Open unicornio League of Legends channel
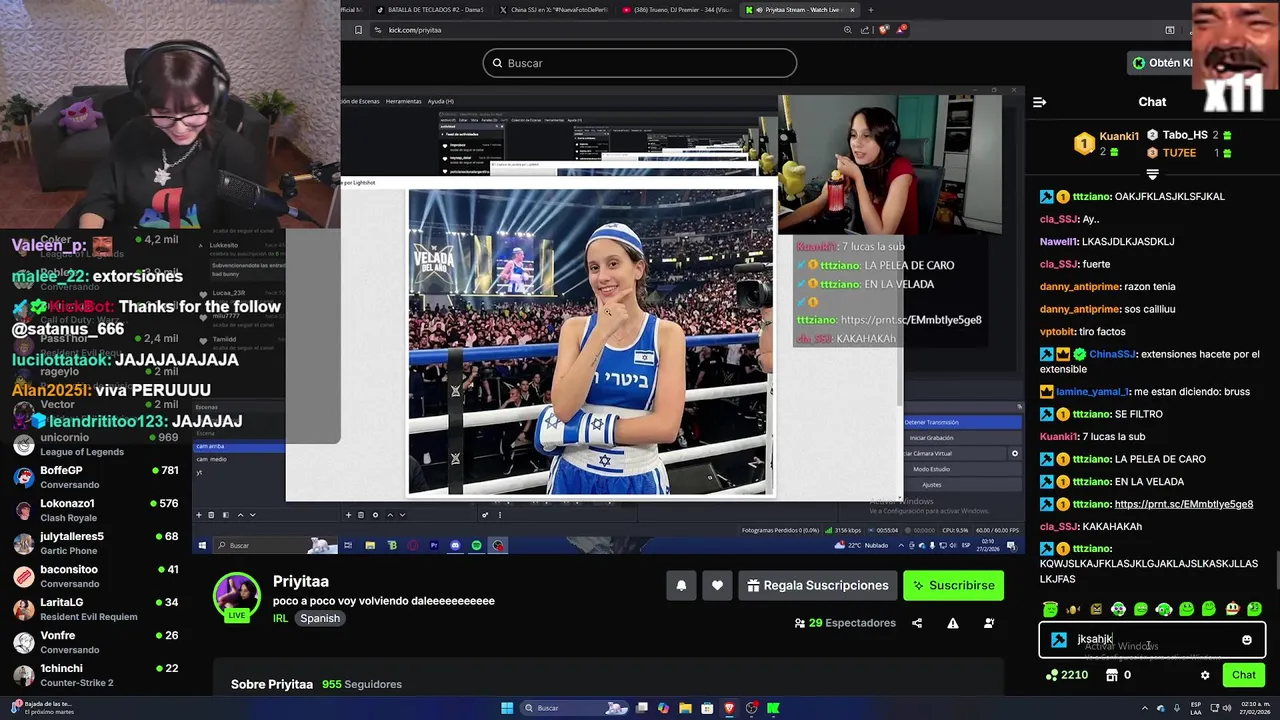This screenshot has width=1280, height=720. pyautogui.click(x=96, y=444)
